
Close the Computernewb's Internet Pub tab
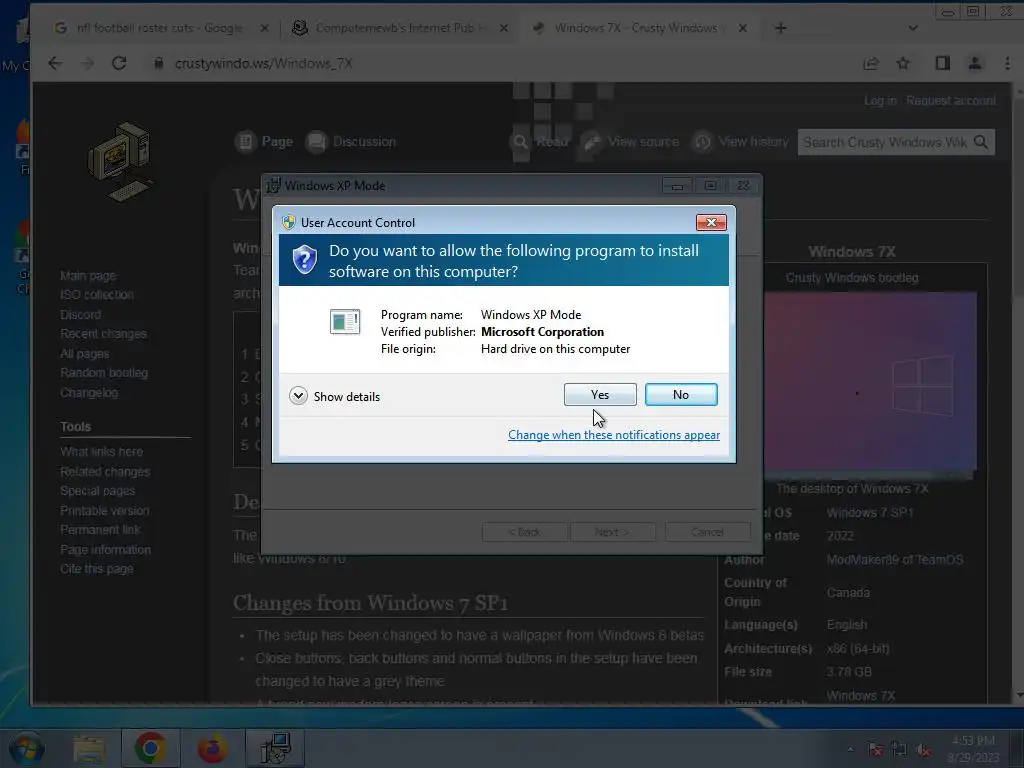(x=504, y=28)
